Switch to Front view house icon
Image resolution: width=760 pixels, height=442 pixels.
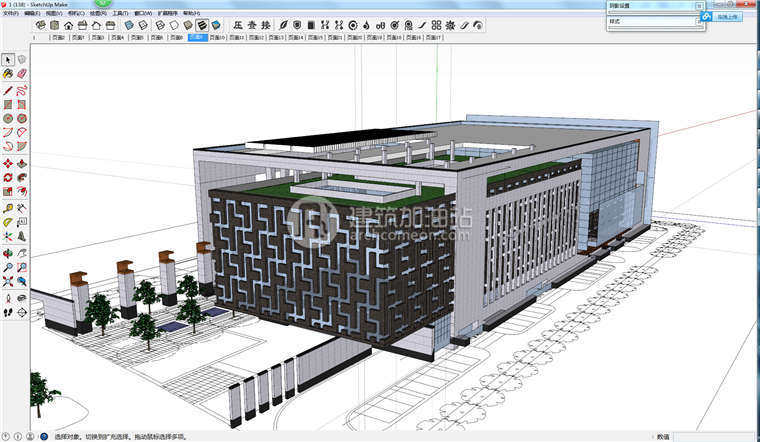[69, 25]
